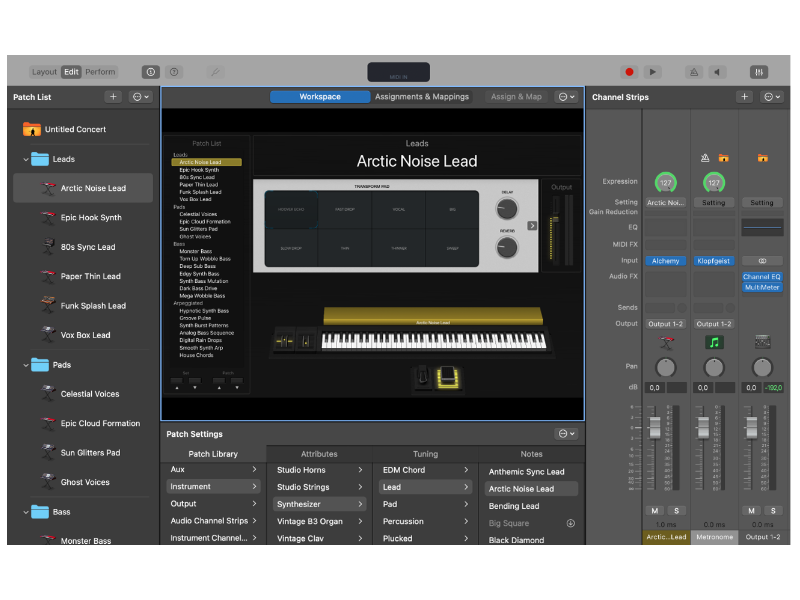Image resolution: width=800 pixels, height=600 pixels.
Task: Collapse the Pads folder
Action: click(26, 365)
